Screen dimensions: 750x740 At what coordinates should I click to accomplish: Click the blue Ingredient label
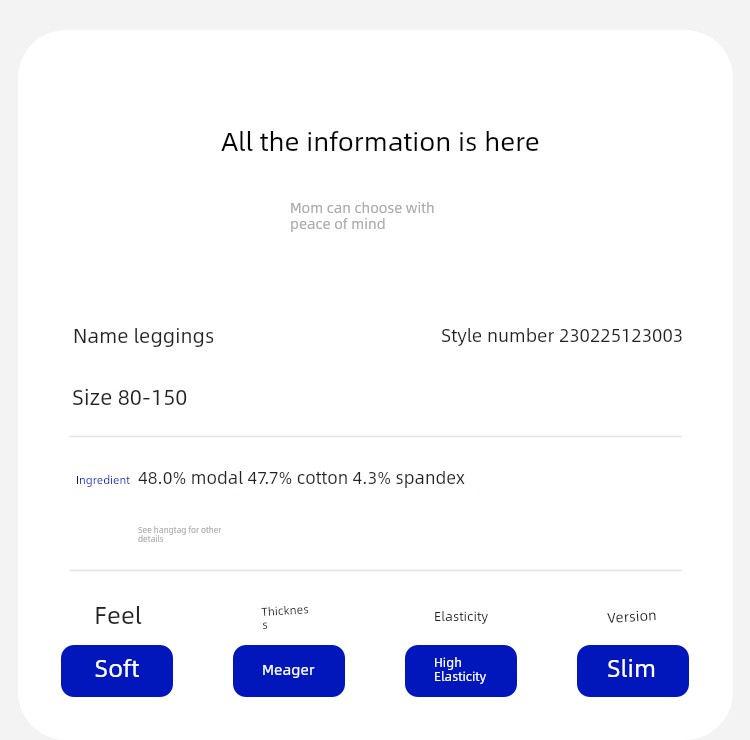coord(103,480)
